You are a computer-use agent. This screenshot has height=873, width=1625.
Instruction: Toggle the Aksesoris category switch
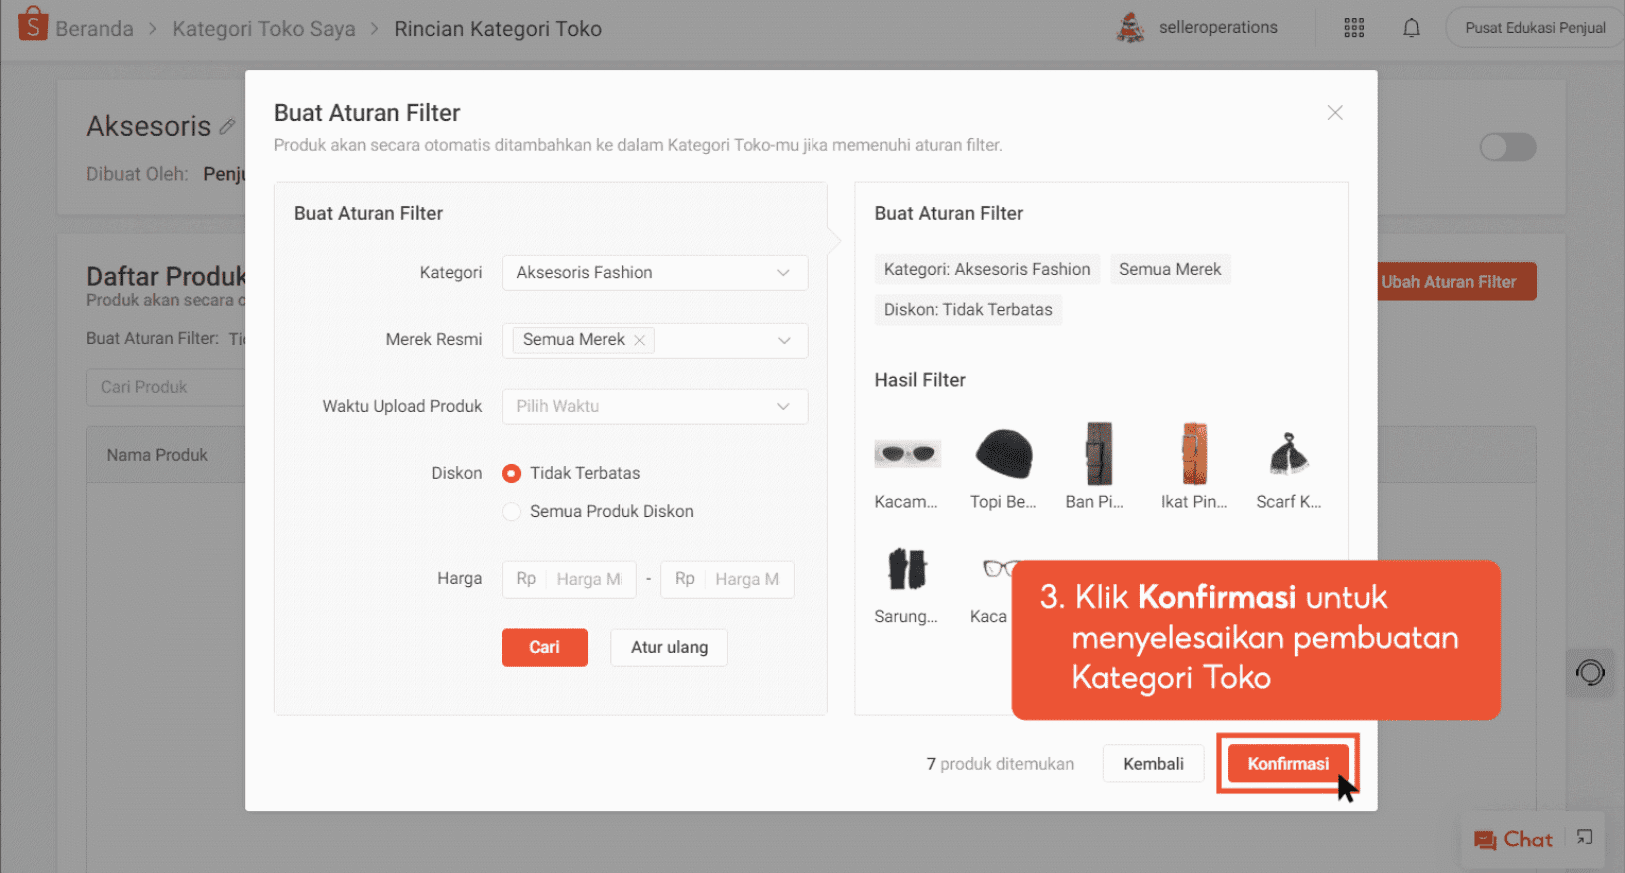pos(1507,147)
